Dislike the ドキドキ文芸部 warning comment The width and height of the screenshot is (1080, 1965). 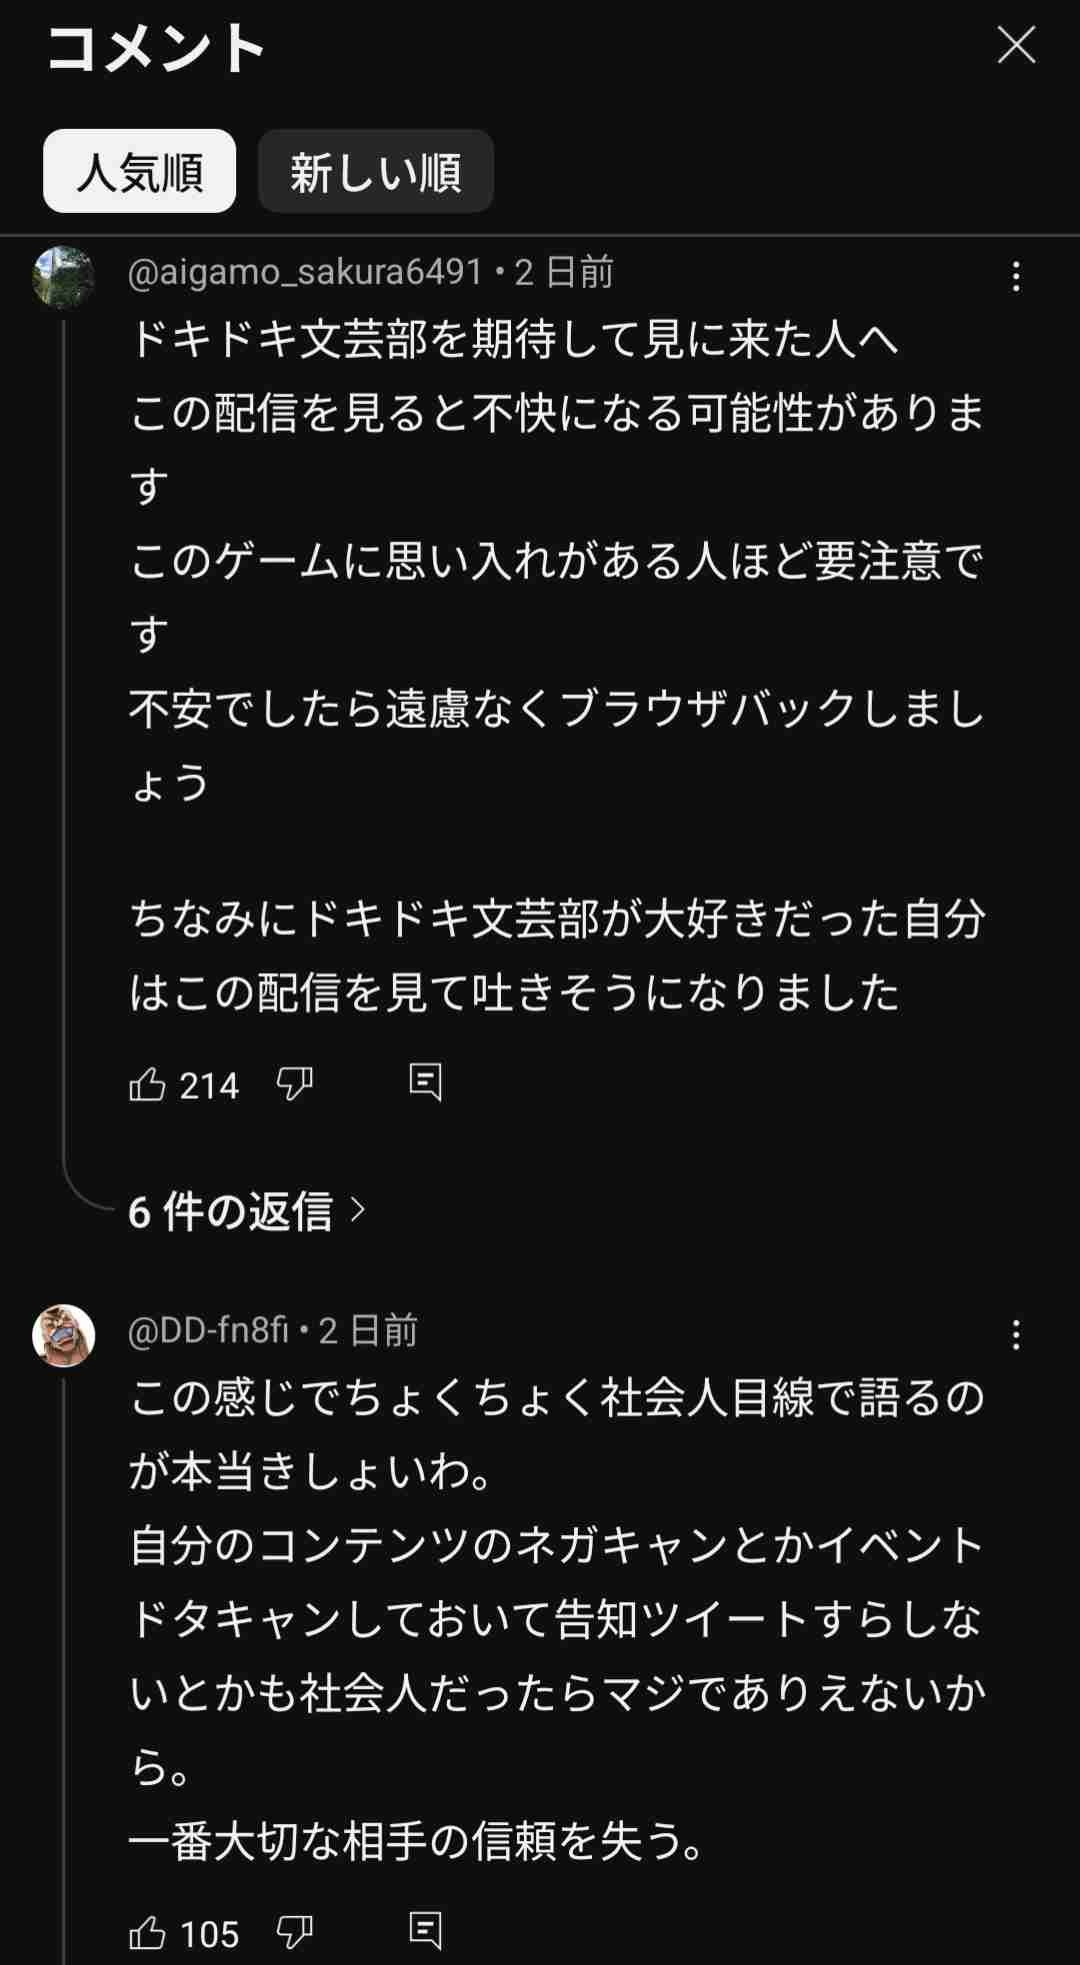coord(294,1084)
